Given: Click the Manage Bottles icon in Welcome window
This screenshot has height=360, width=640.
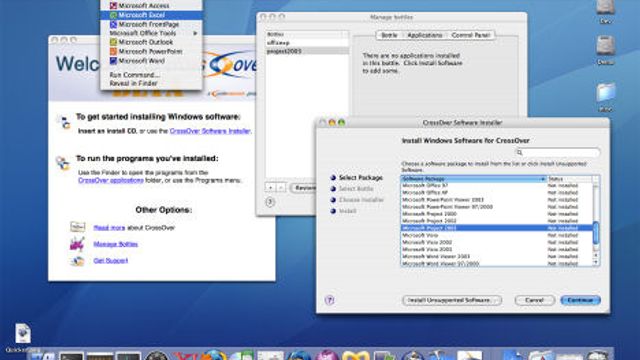Looking at the screenshot, I should (77, 244).
